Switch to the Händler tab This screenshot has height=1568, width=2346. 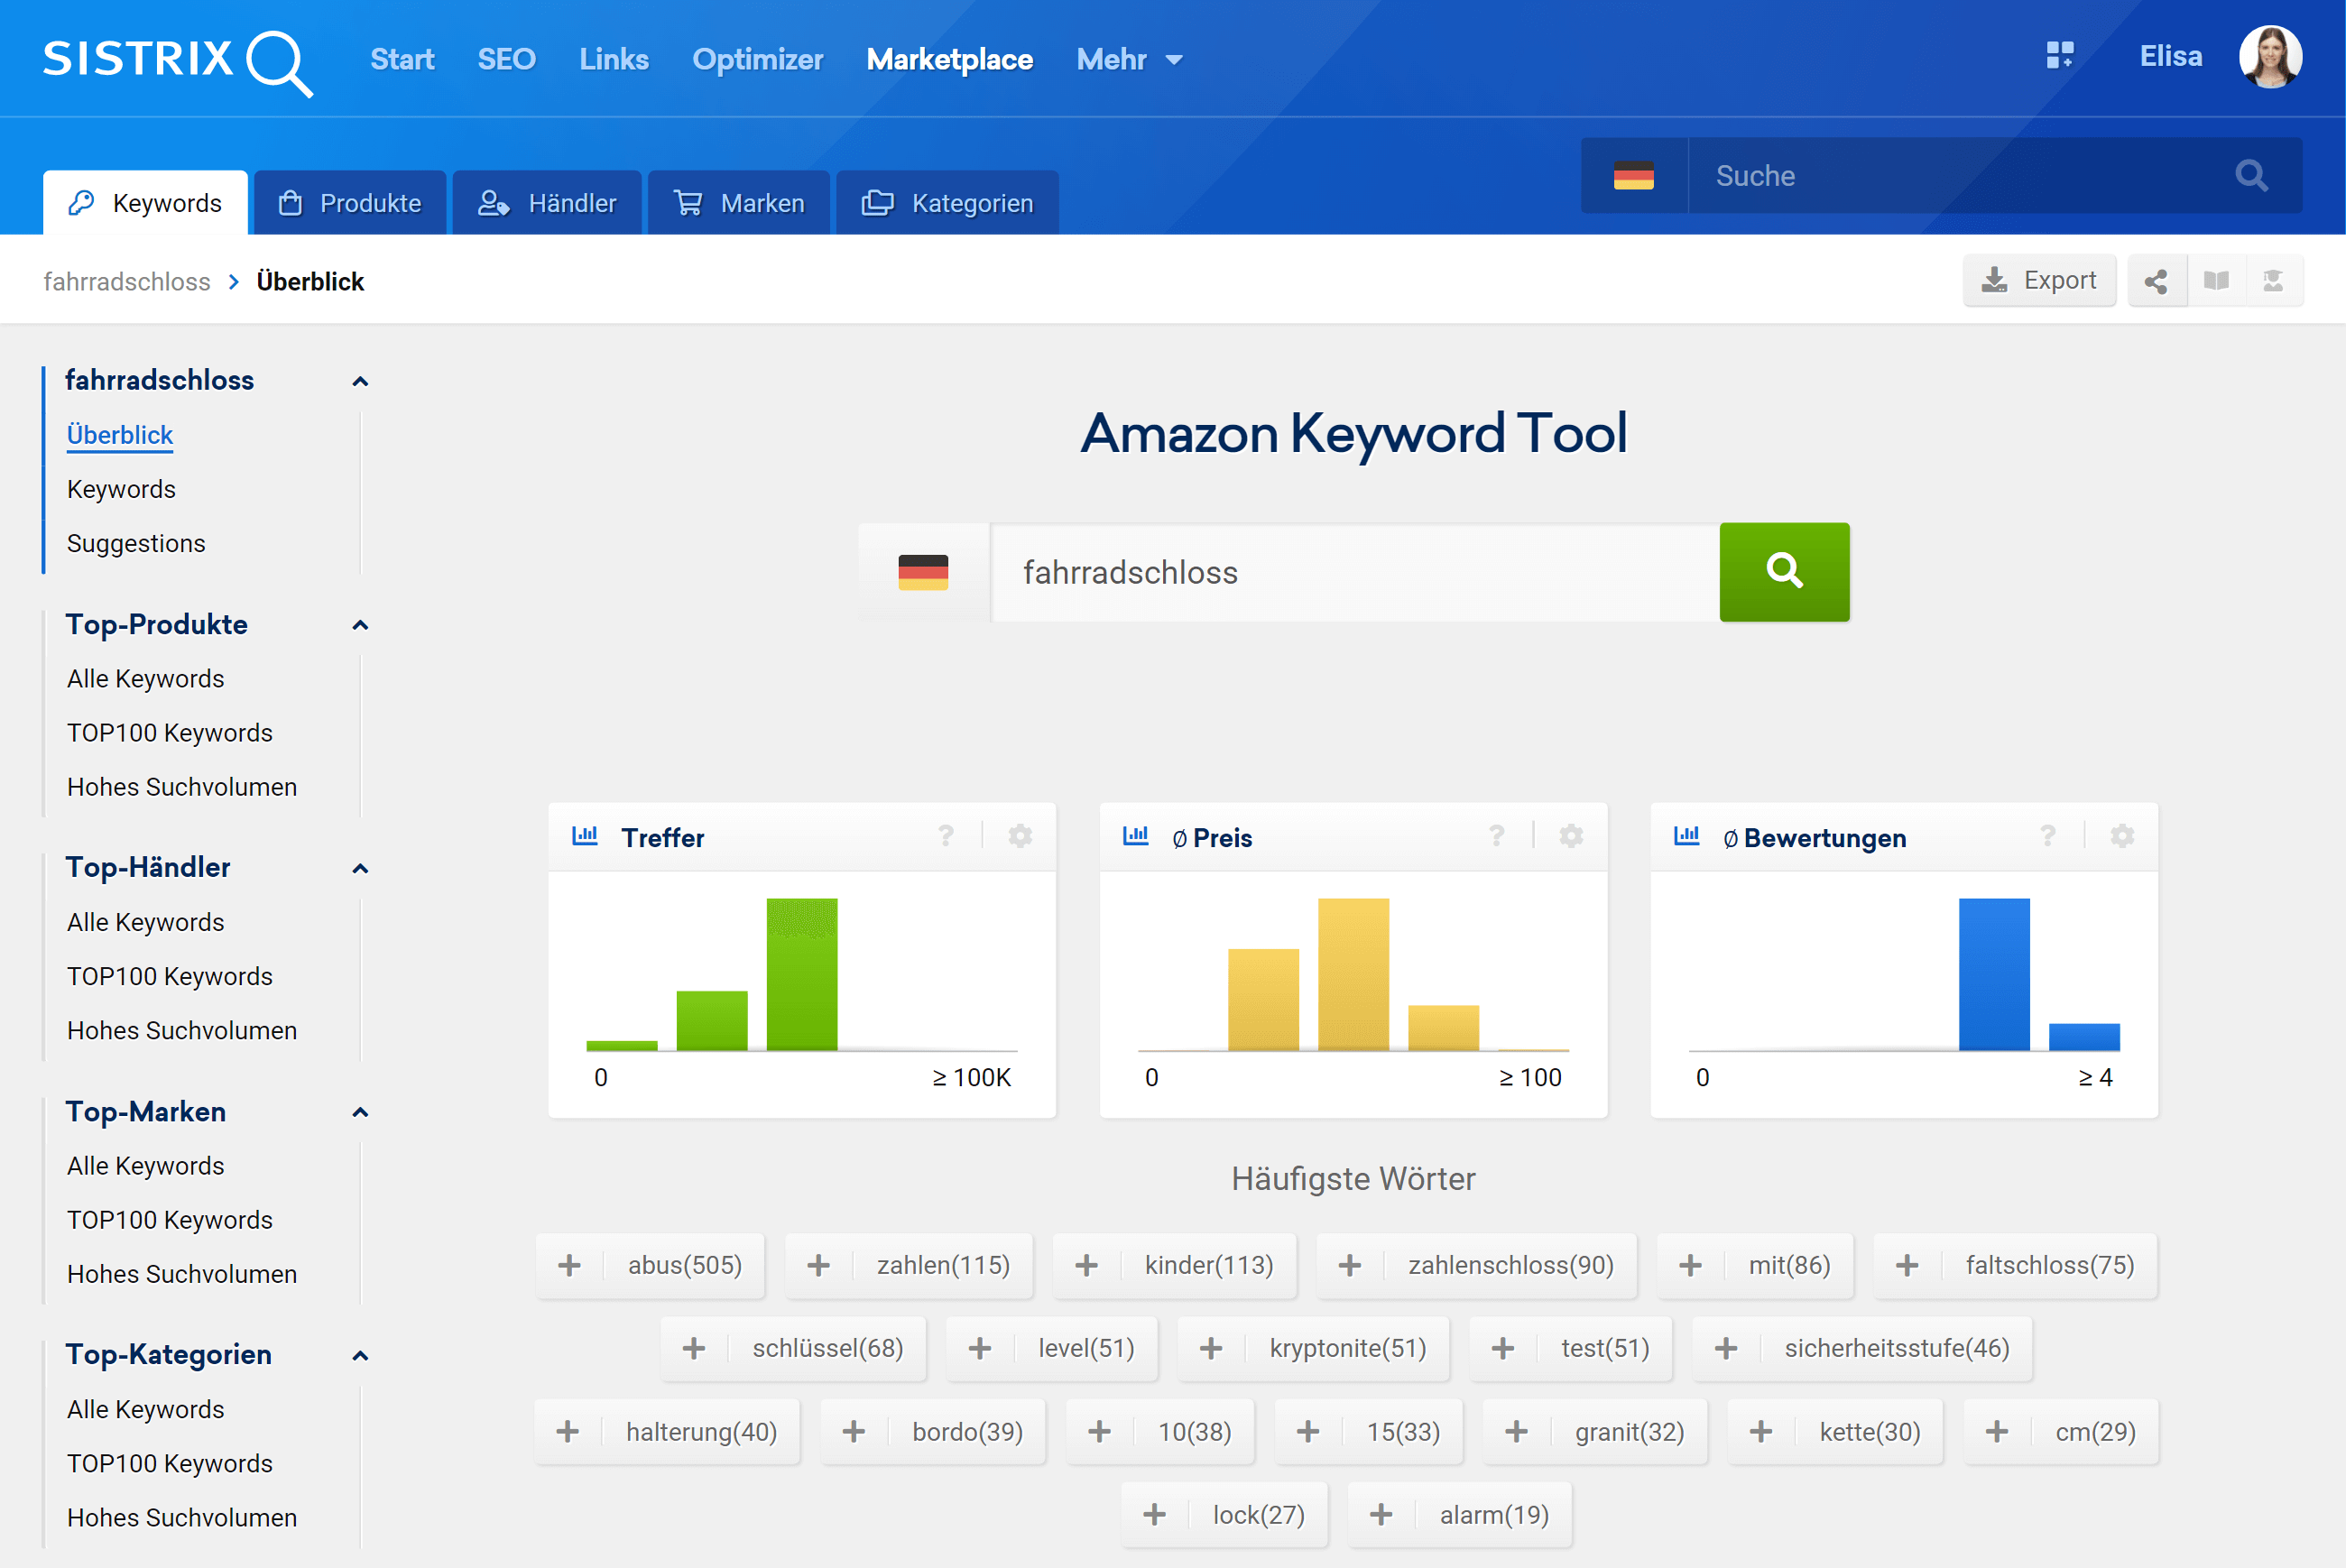[547, 203]
